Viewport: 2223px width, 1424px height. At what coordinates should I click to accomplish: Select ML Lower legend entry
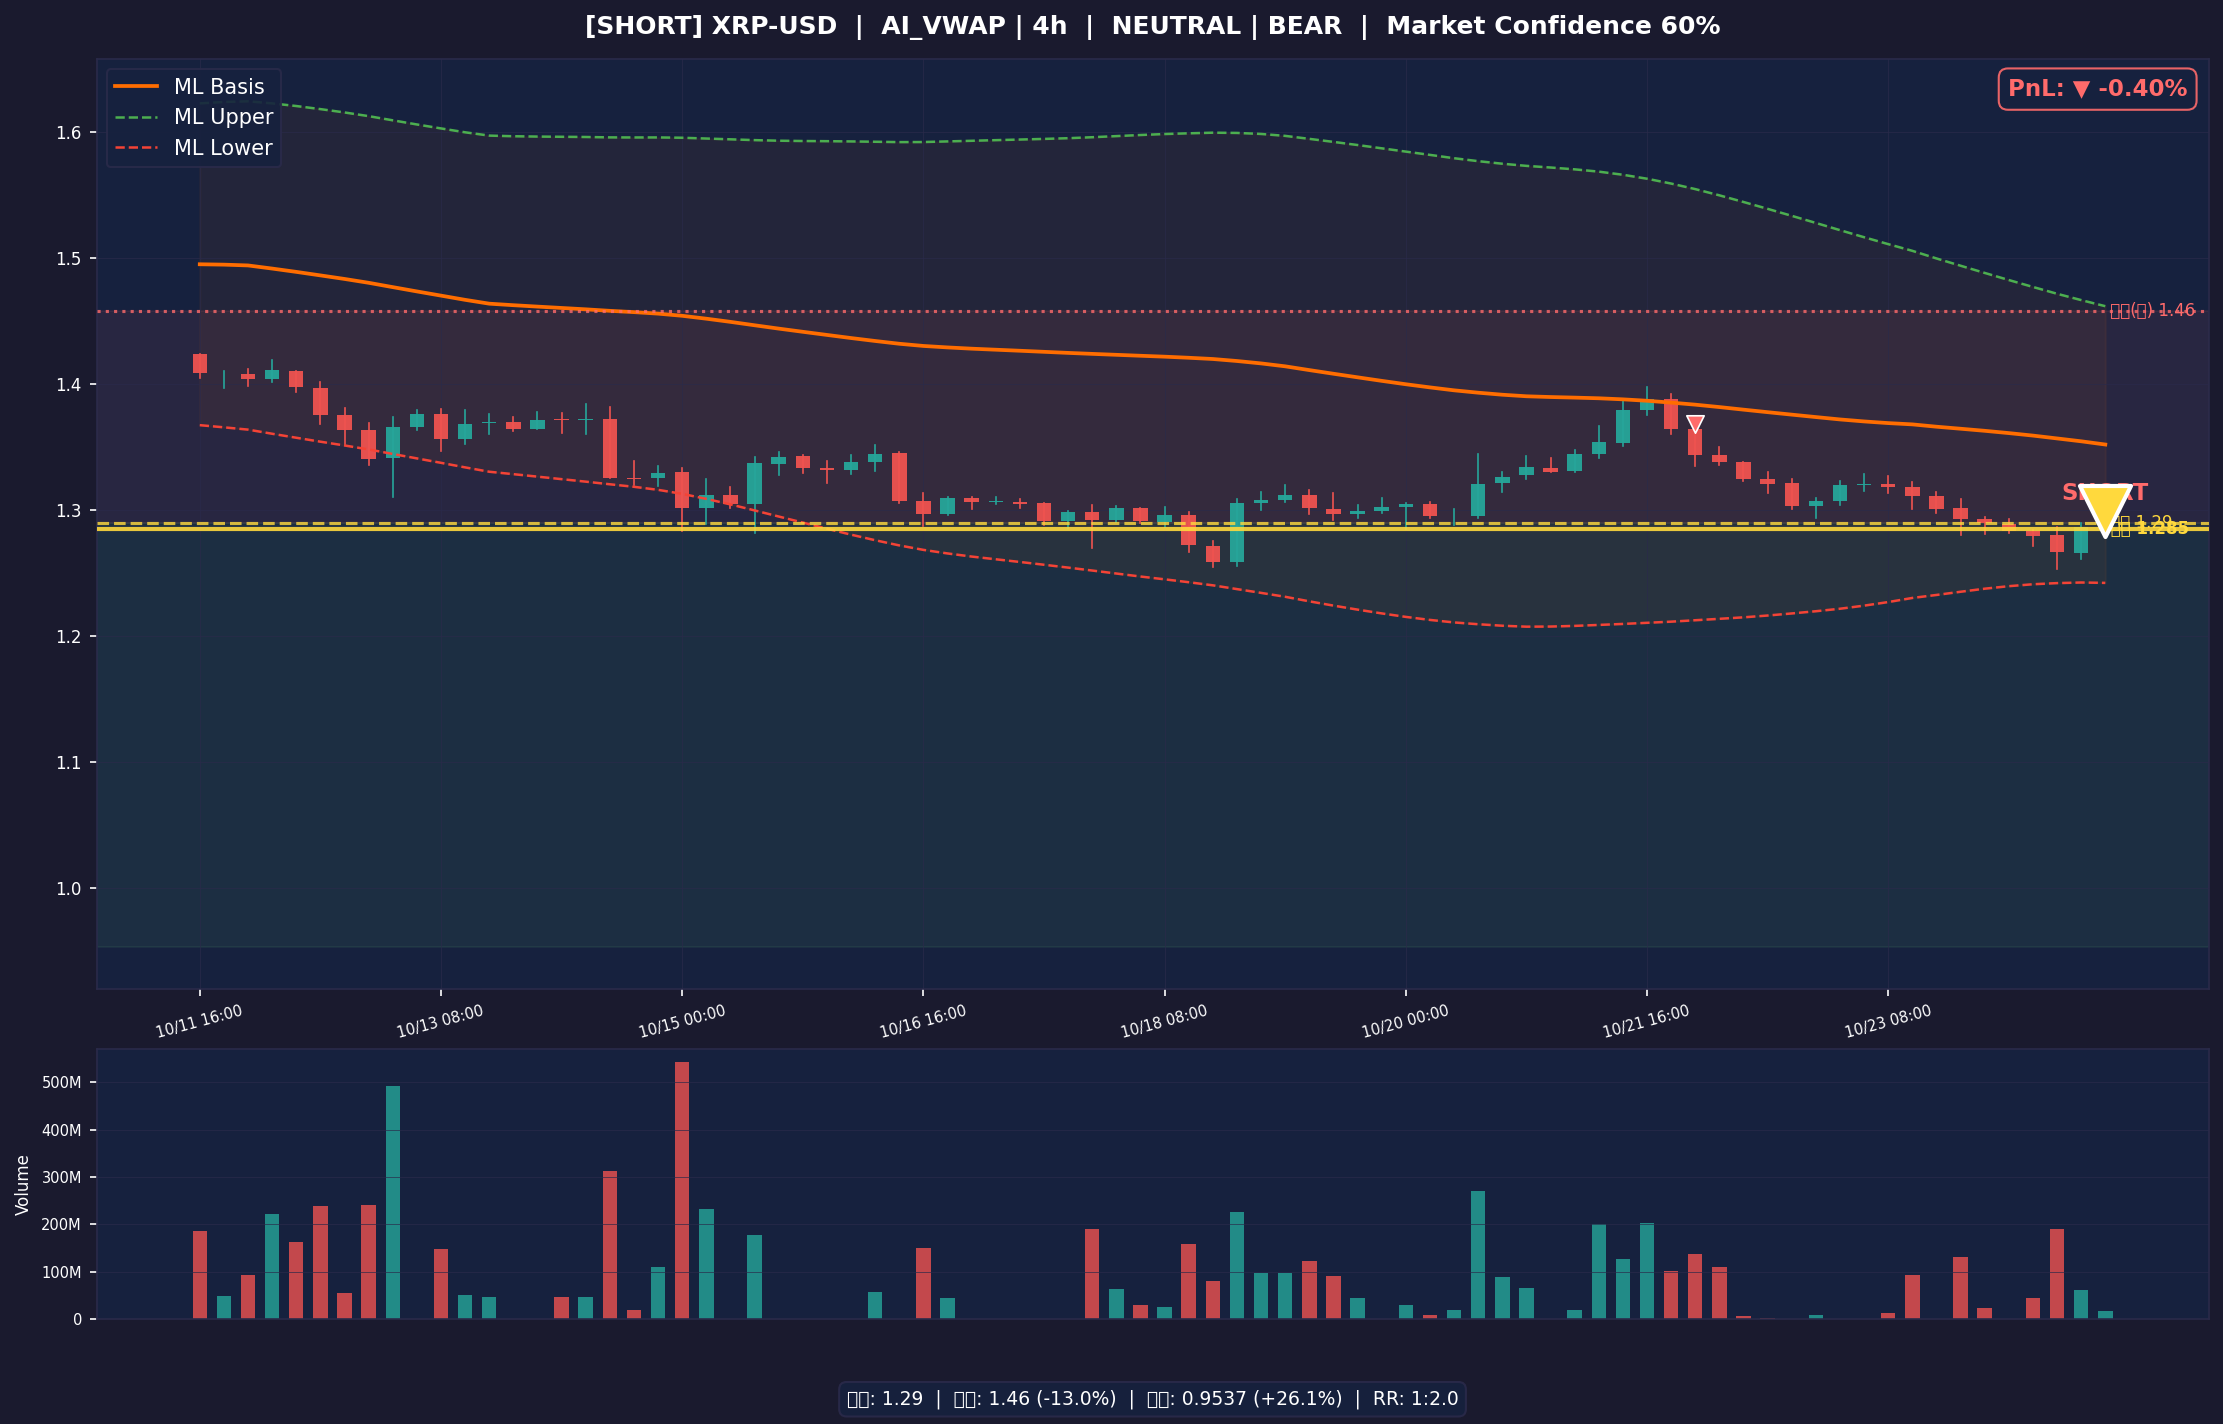pyautogui.click(x=193, y=148)
